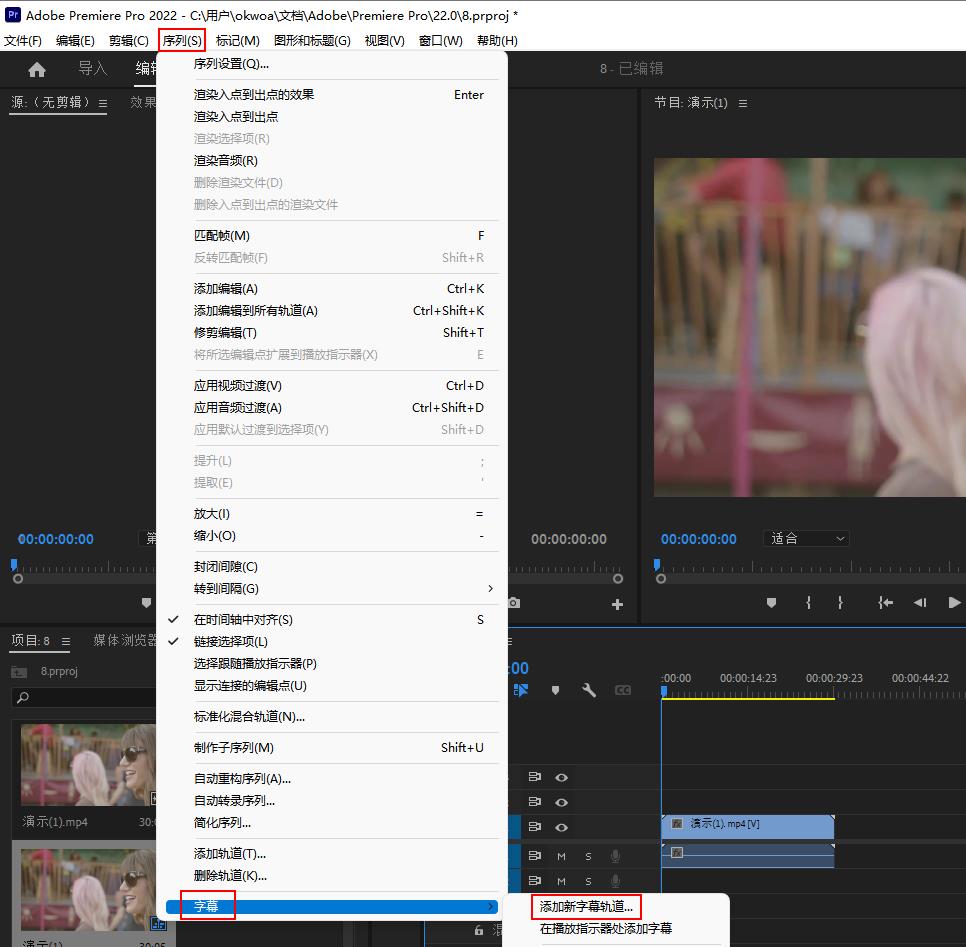Click the timeline display settings wrench icon
966x947 pixels.
click(x=589, y=690)
